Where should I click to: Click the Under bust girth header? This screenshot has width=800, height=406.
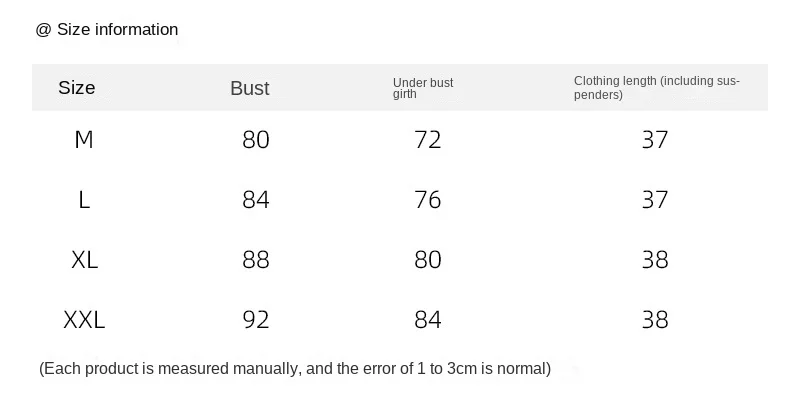[423, 88]
